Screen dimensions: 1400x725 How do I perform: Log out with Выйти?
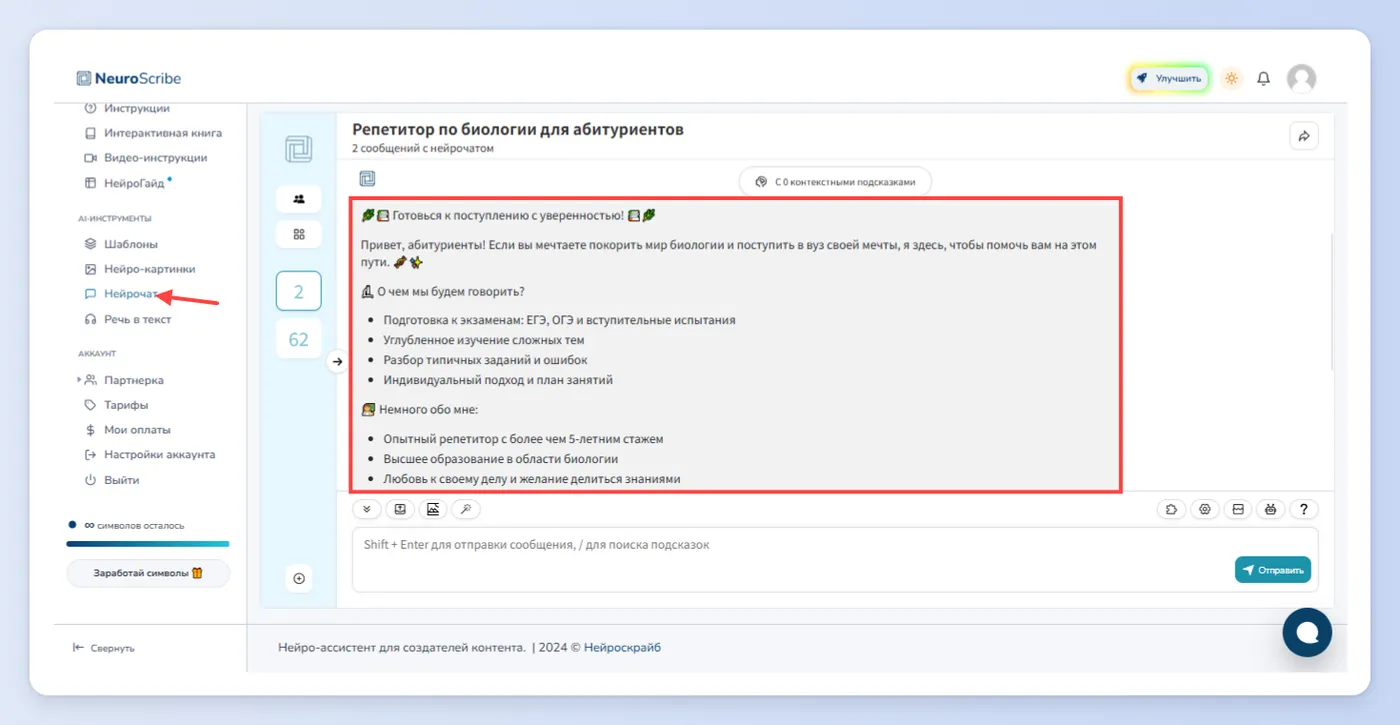pyautogui.click(x=112, y=480)
